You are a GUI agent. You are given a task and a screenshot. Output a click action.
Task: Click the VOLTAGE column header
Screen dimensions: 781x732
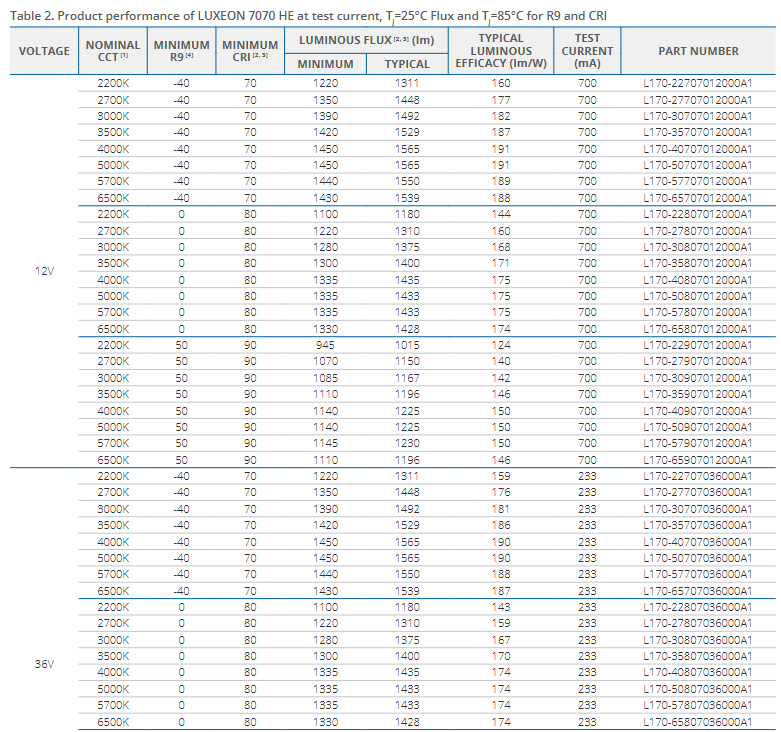[44, 51]
